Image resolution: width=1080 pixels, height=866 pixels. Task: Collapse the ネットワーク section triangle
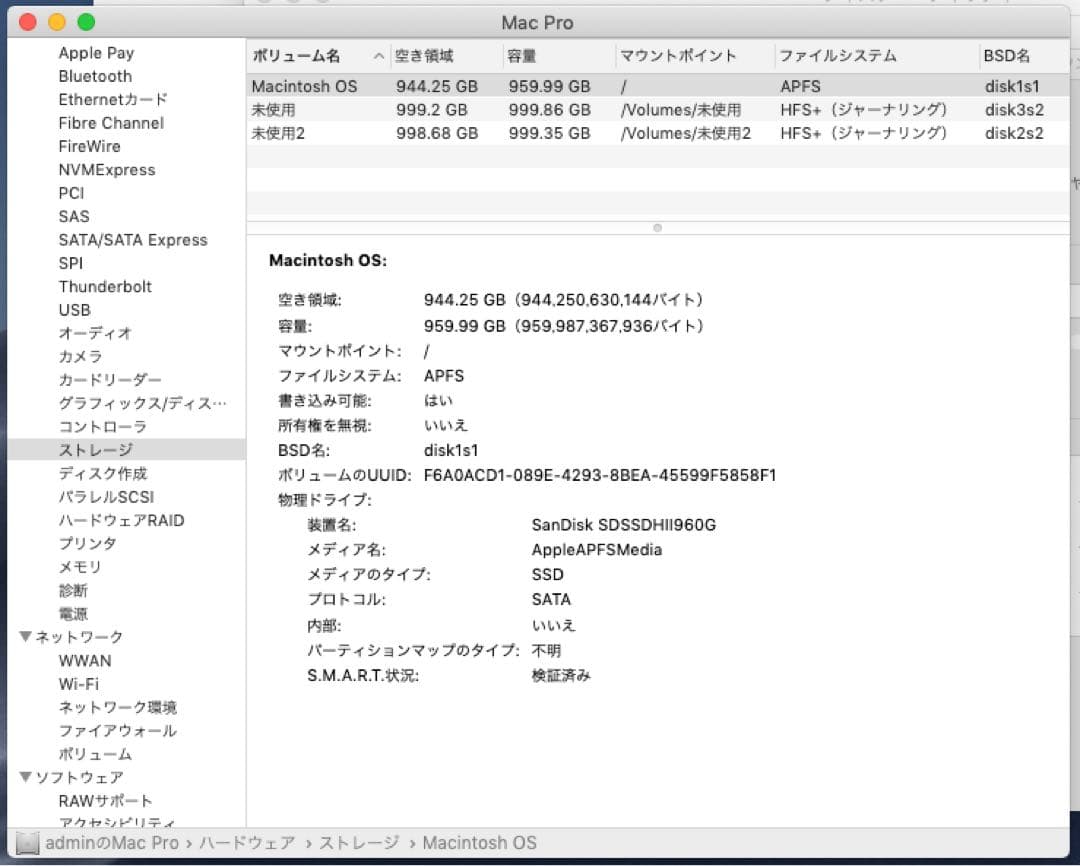25,636
